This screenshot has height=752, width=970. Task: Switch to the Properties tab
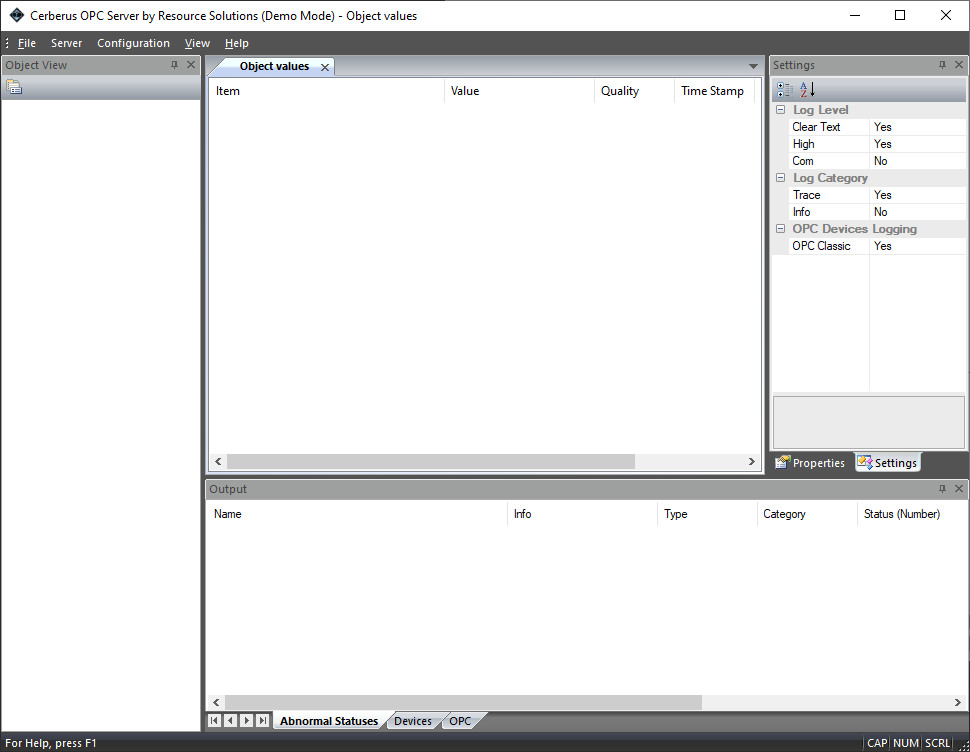[811, 463]
